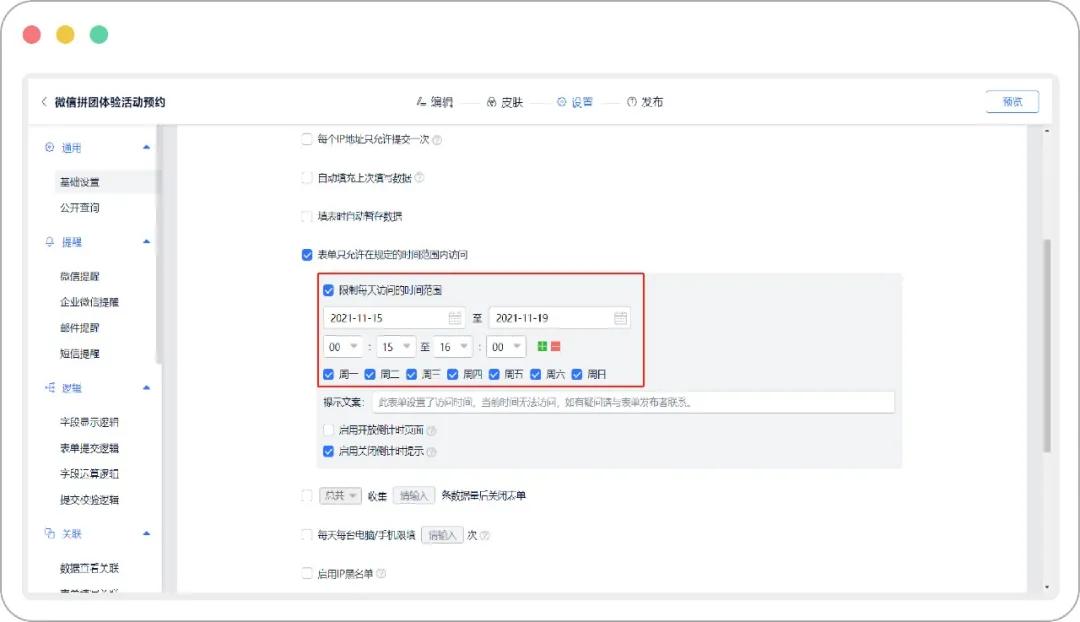Screen dimensions: 1080x622
Task: Click the green plus icon to add time range
Action: coord(542,345)
